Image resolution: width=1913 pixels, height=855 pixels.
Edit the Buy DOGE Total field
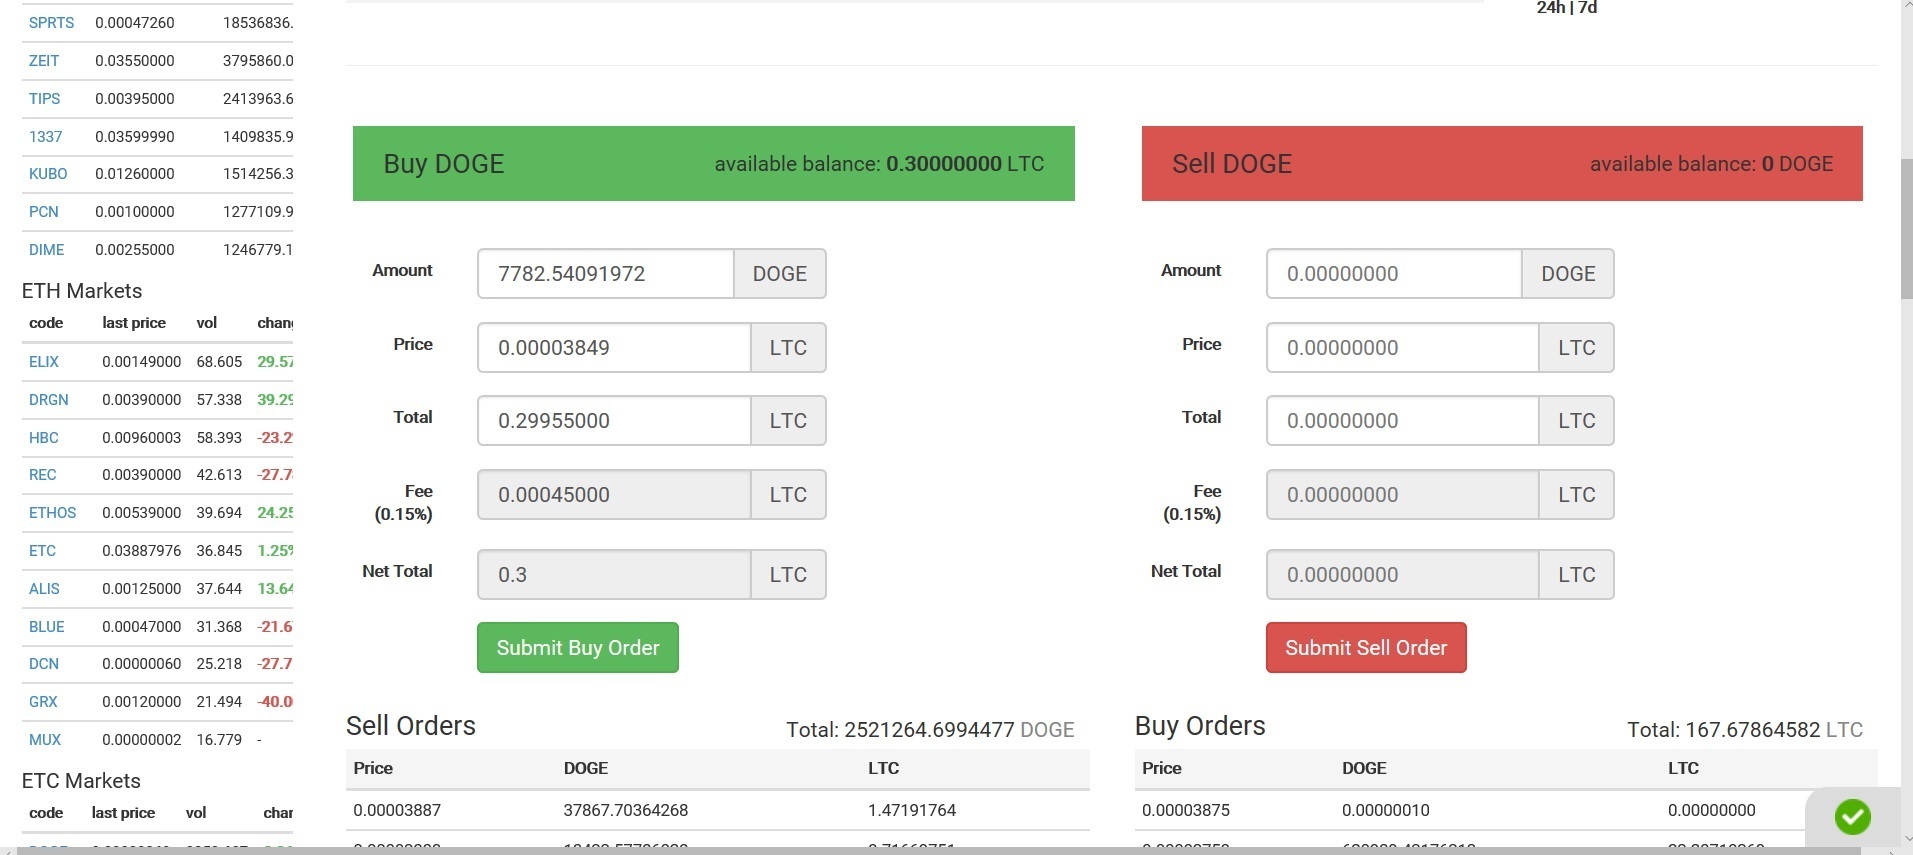pyautogui.click(x=614, y=420)
